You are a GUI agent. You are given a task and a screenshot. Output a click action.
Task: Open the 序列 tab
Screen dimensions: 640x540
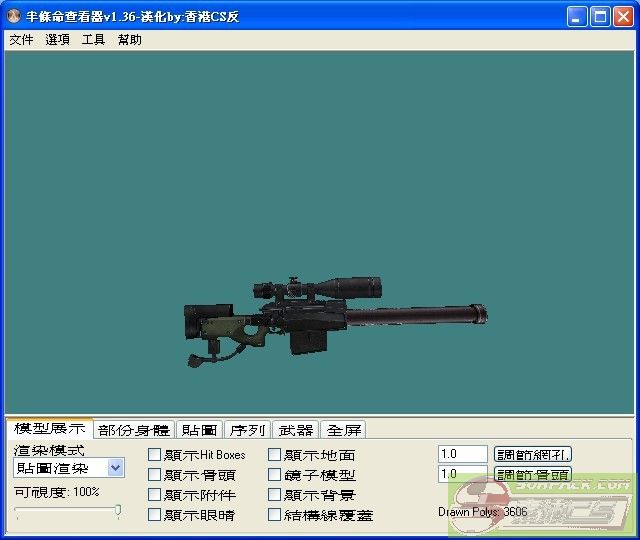pyautogui.click(x=247, y=430)
